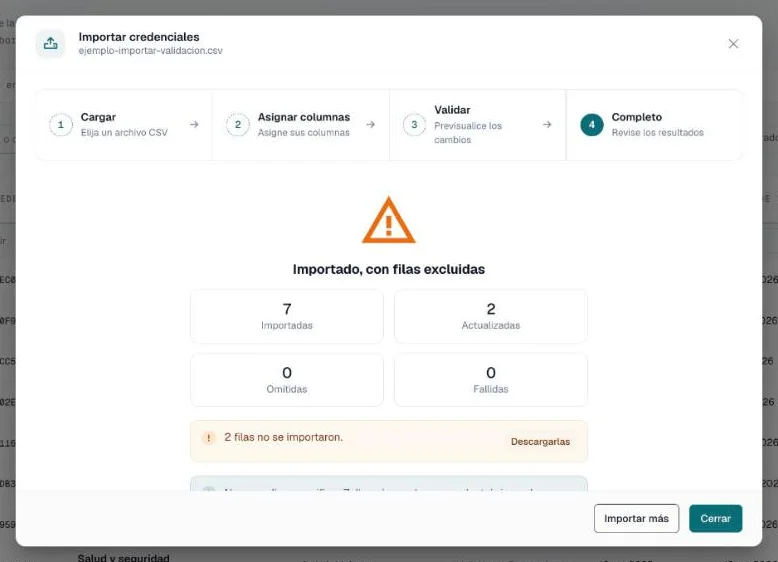This screenshot has height=562, width=778.
Task: Click the 2 Actualizadas card
Action: click(x=491, y=316)
